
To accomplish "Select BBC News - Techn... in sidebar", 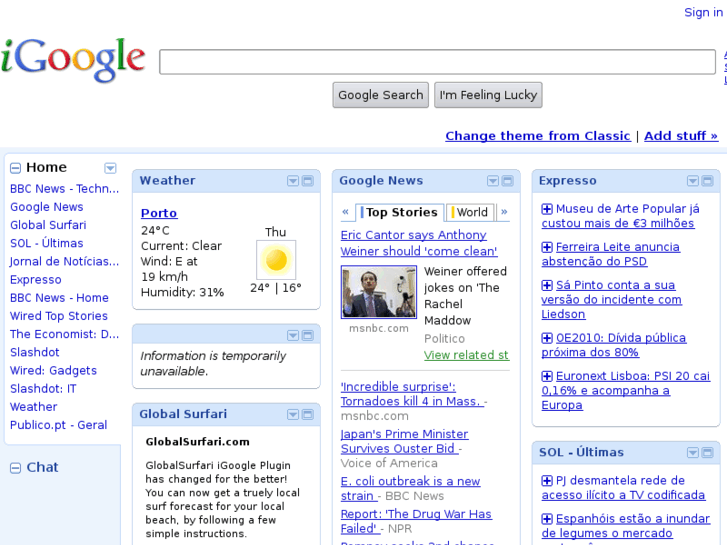I will click(64, 189).
